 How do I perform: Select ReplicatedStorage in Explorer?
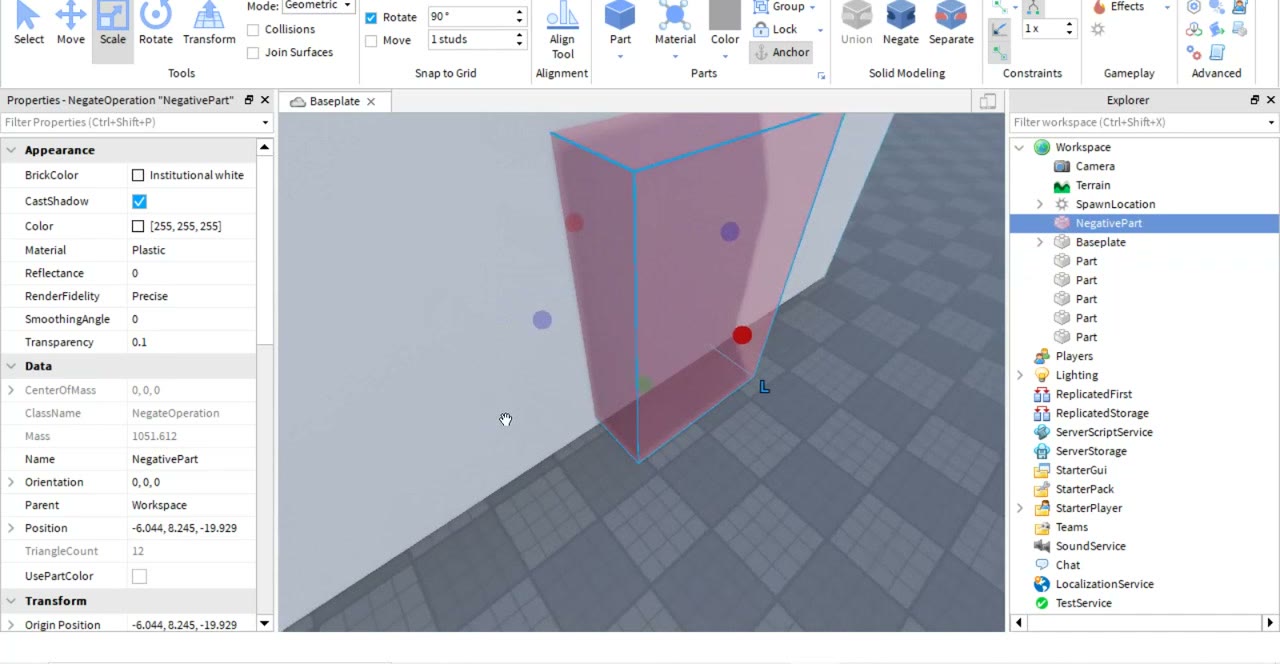[1102, 413]
